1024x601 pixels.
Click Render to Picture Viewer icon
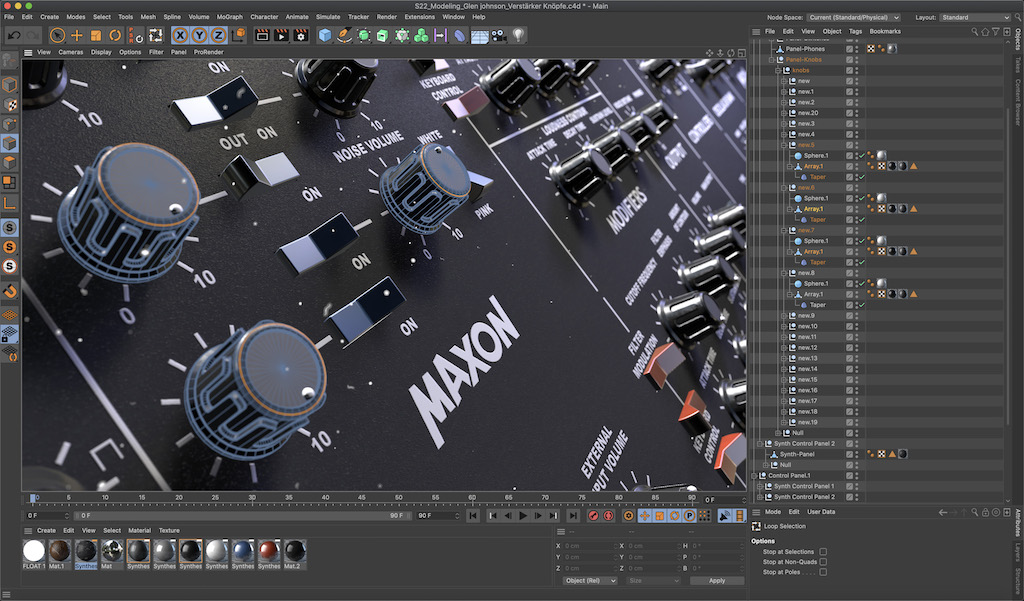[281, 35]
